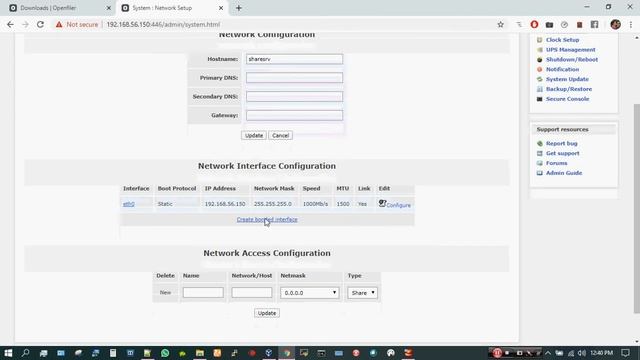Open the Clock Setup link

[562, 40]
